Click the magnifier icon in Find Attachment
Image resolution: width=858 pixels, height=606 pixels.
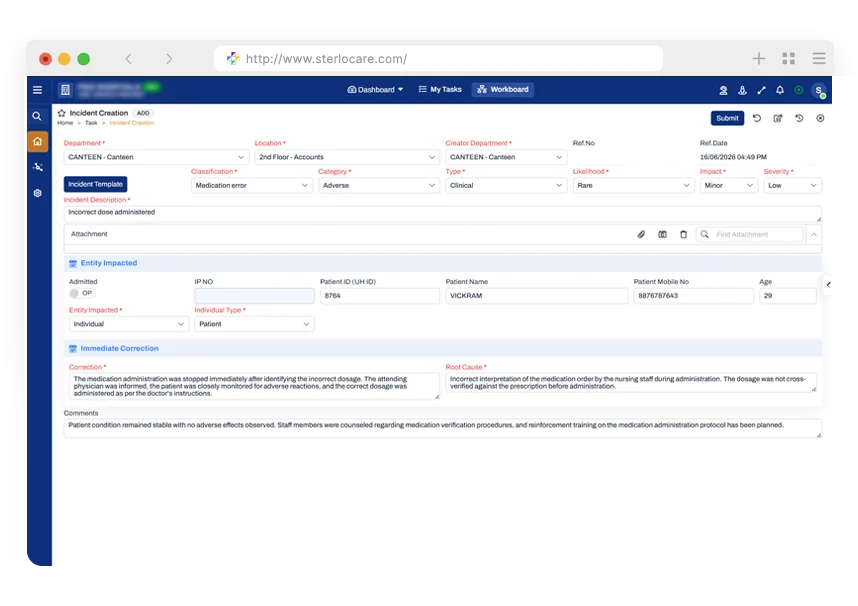[705, 234]
